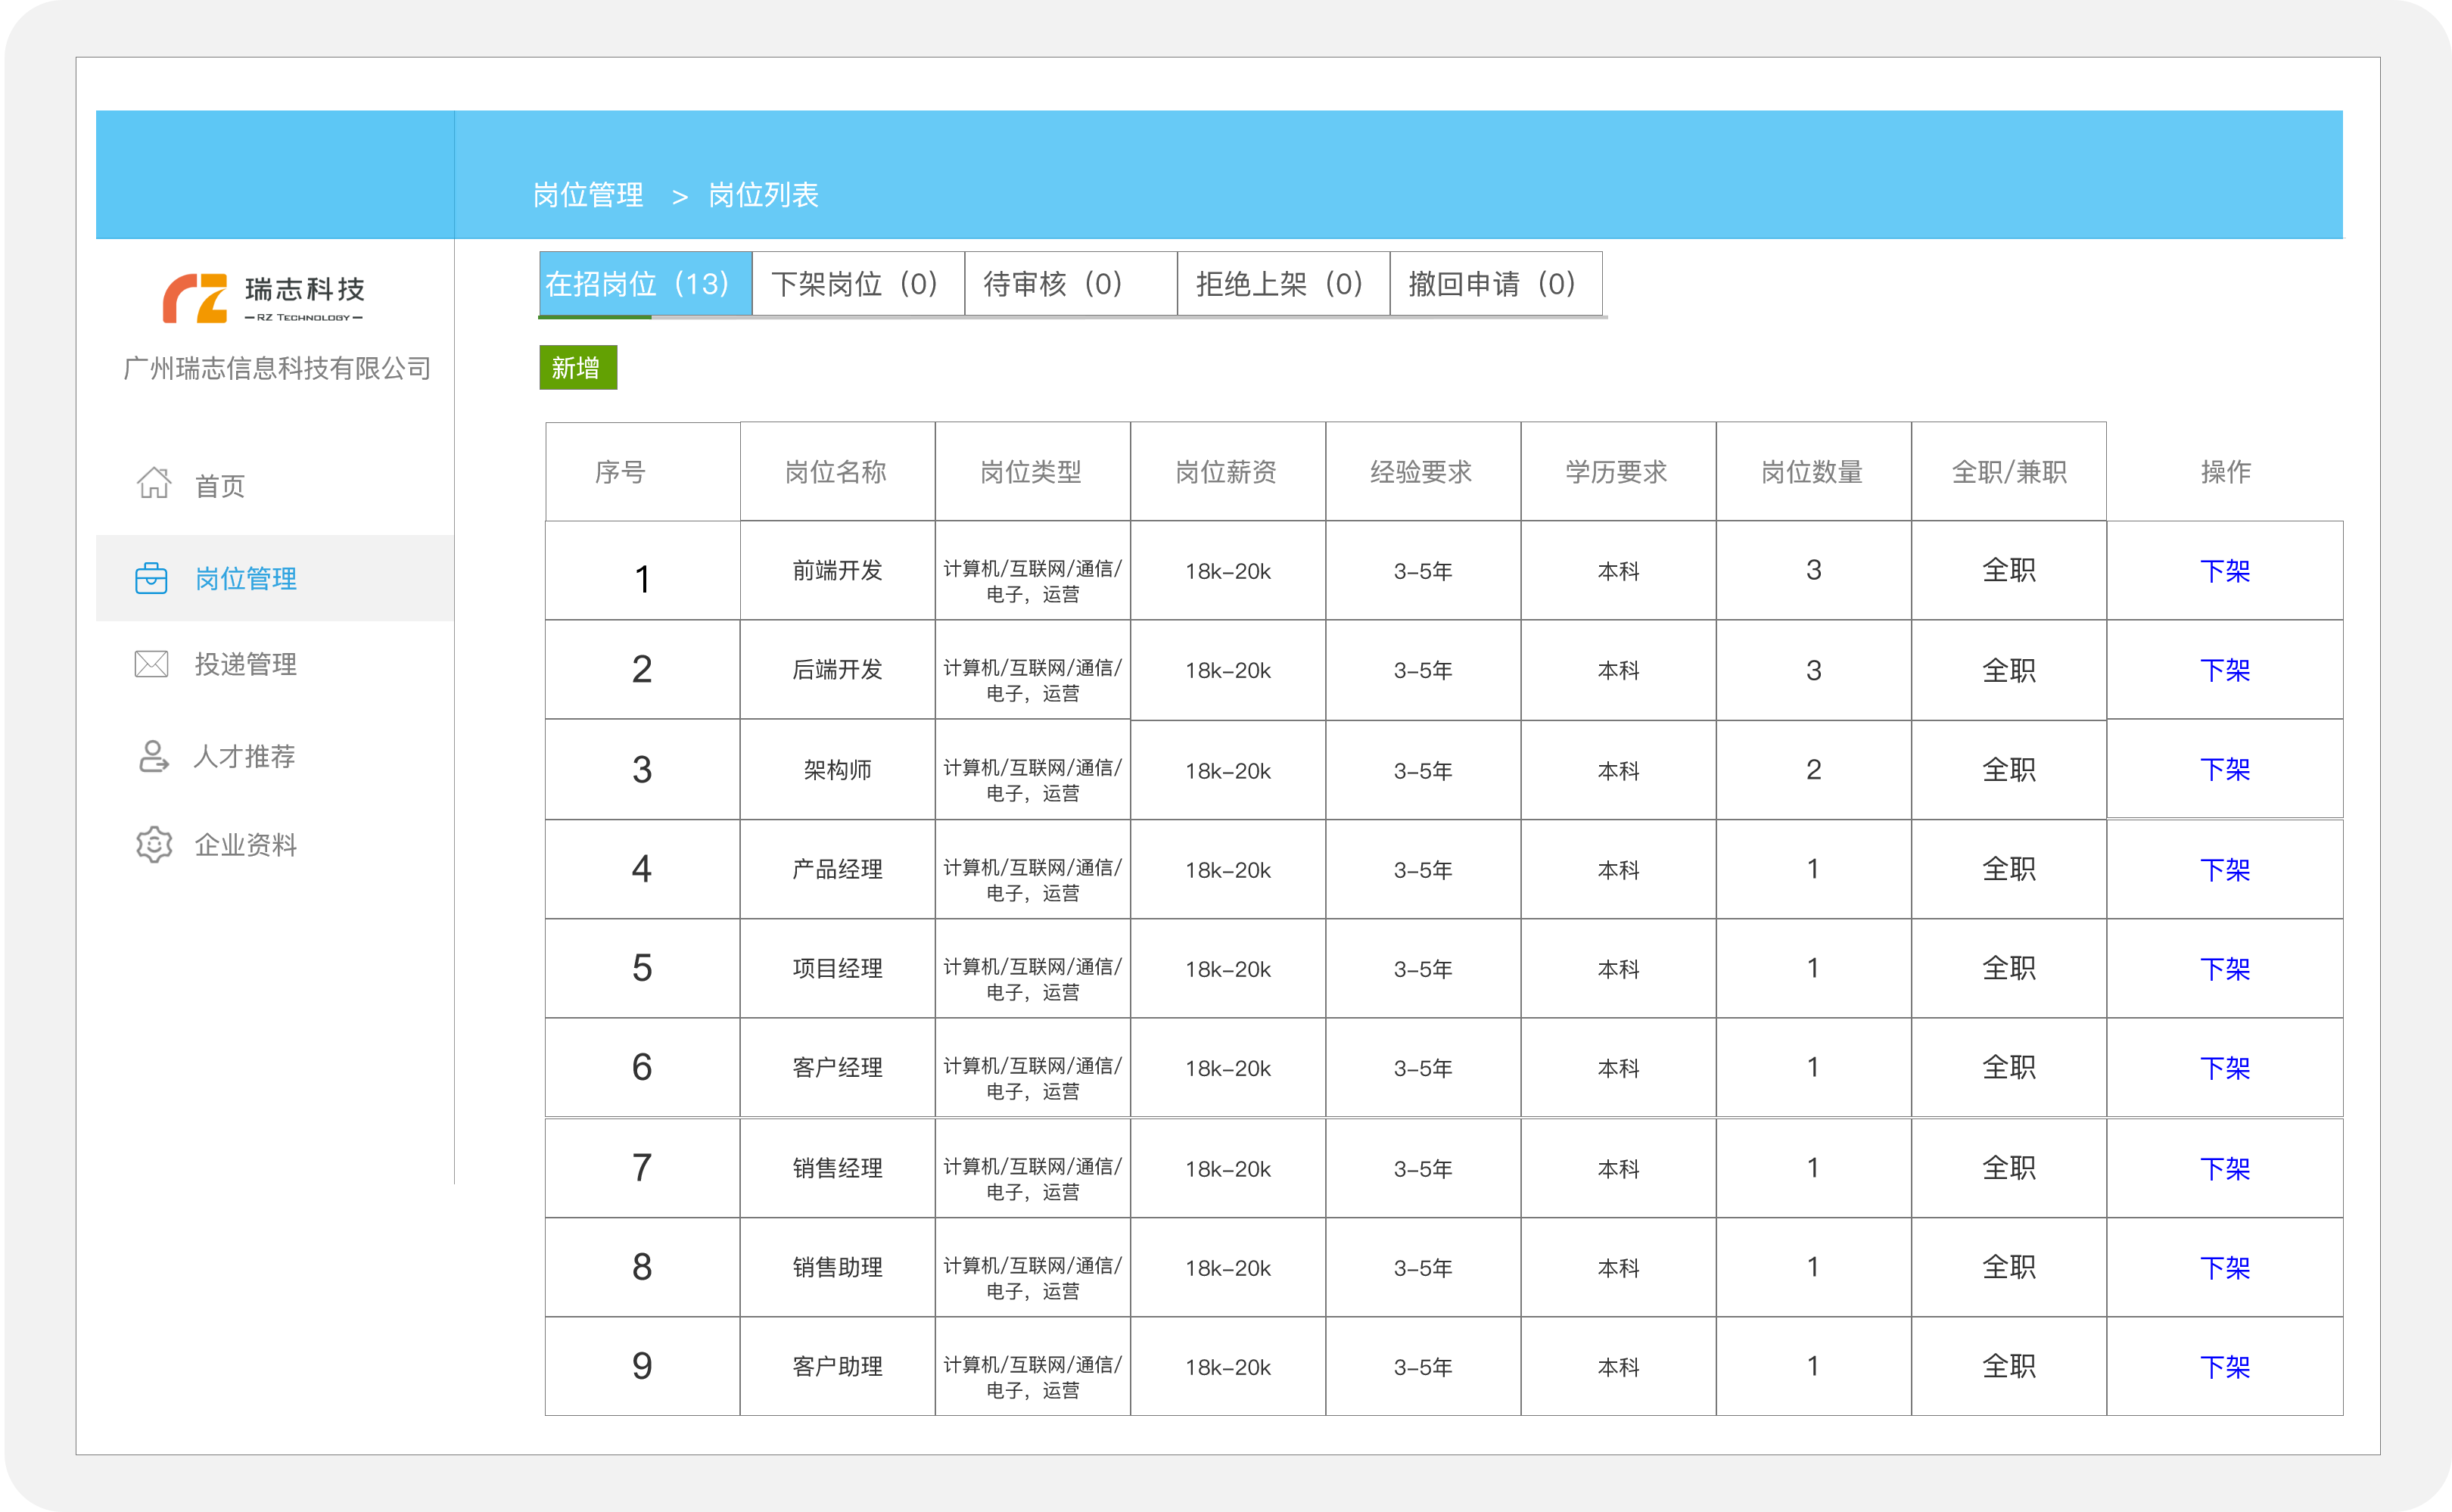Open 投递管理 menu item in sidebar

[245, 664]
